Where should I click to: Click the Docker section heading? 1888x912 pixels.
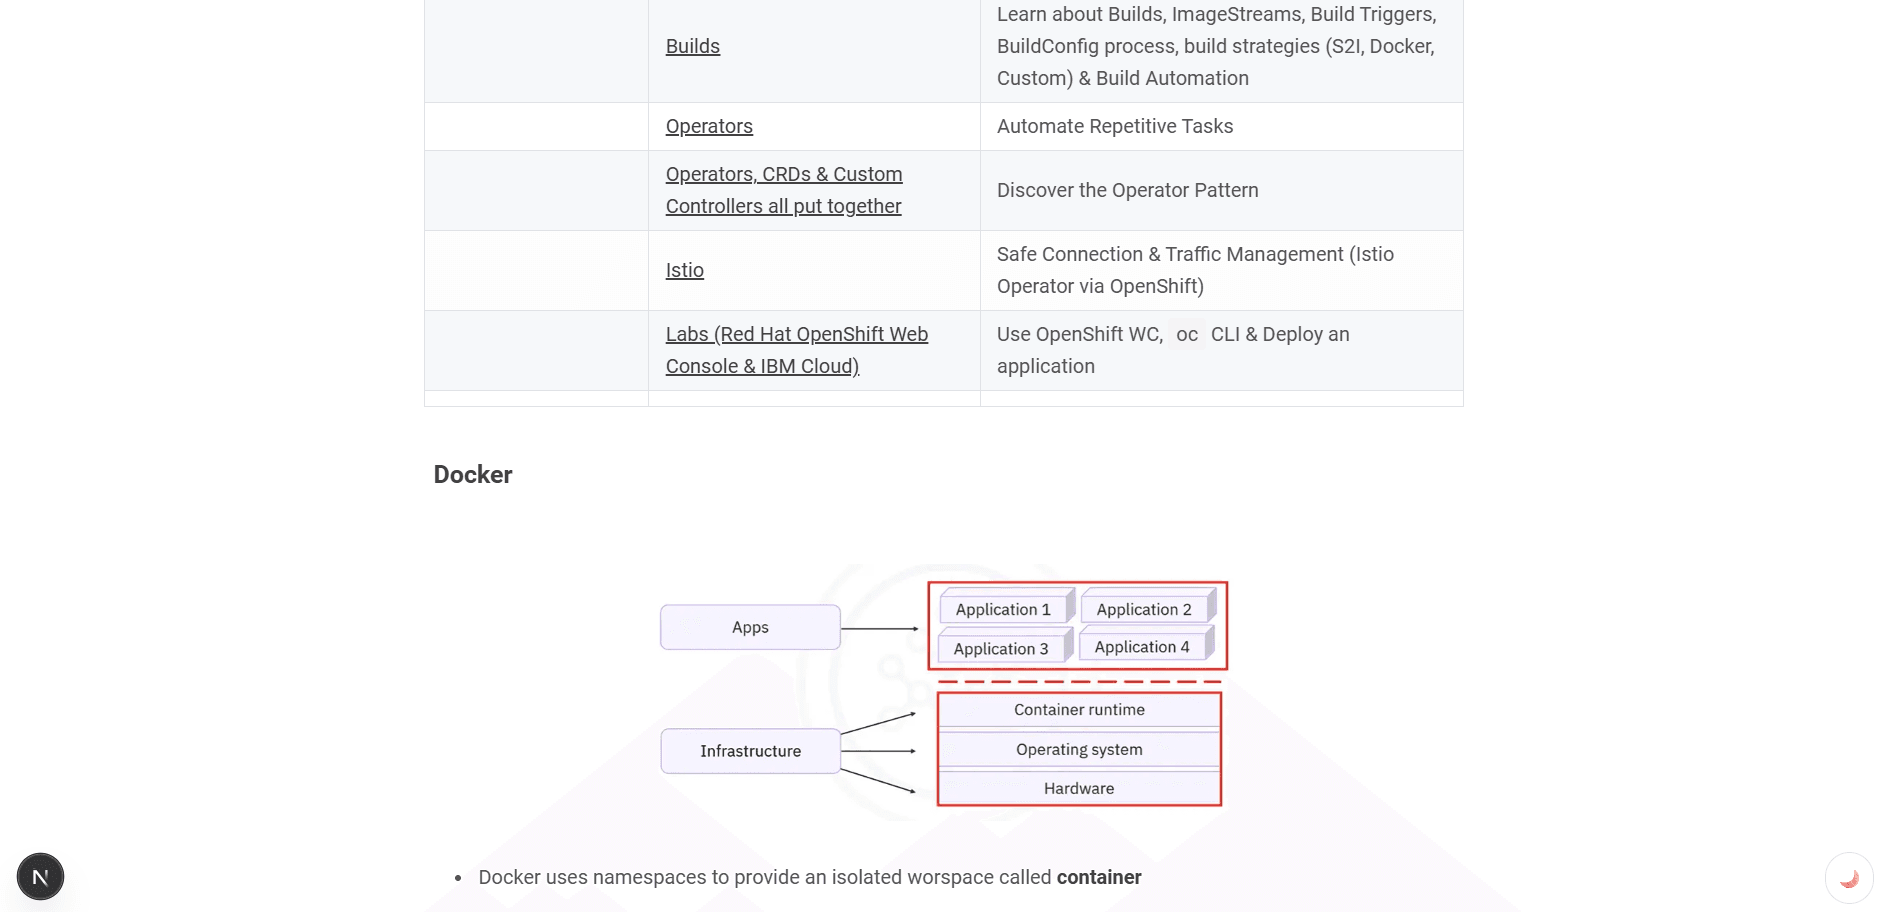pos(473,475)
